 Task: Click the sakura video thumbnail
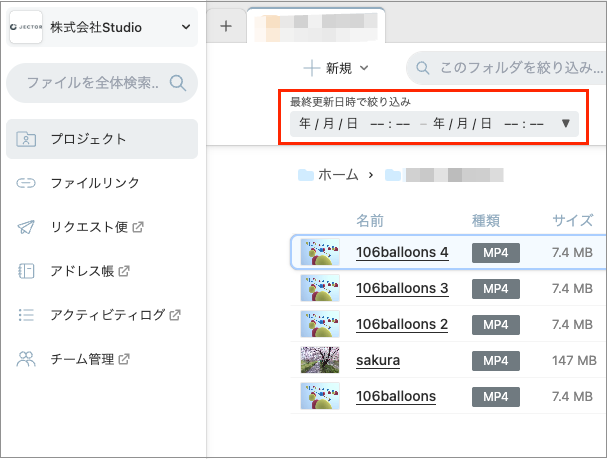(320, 360)
